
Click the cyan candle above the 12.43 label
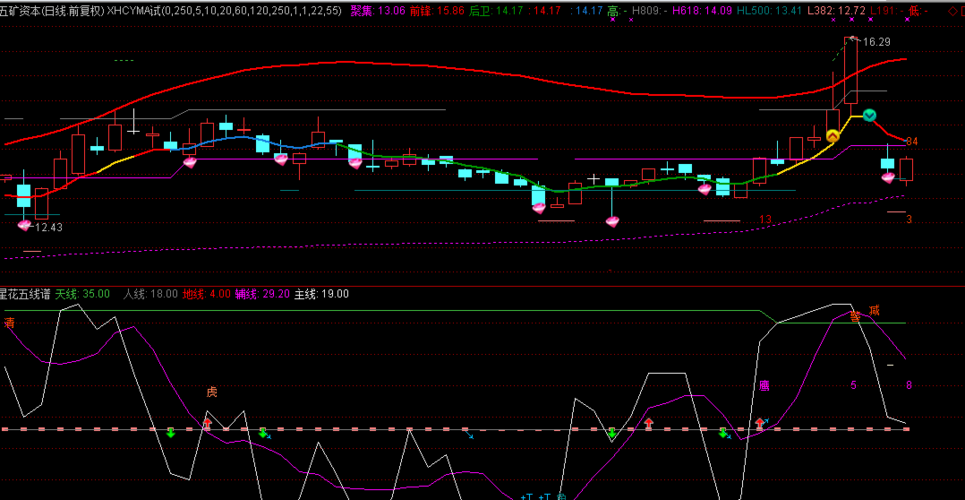pyautogui.click(x=23, y=195)
